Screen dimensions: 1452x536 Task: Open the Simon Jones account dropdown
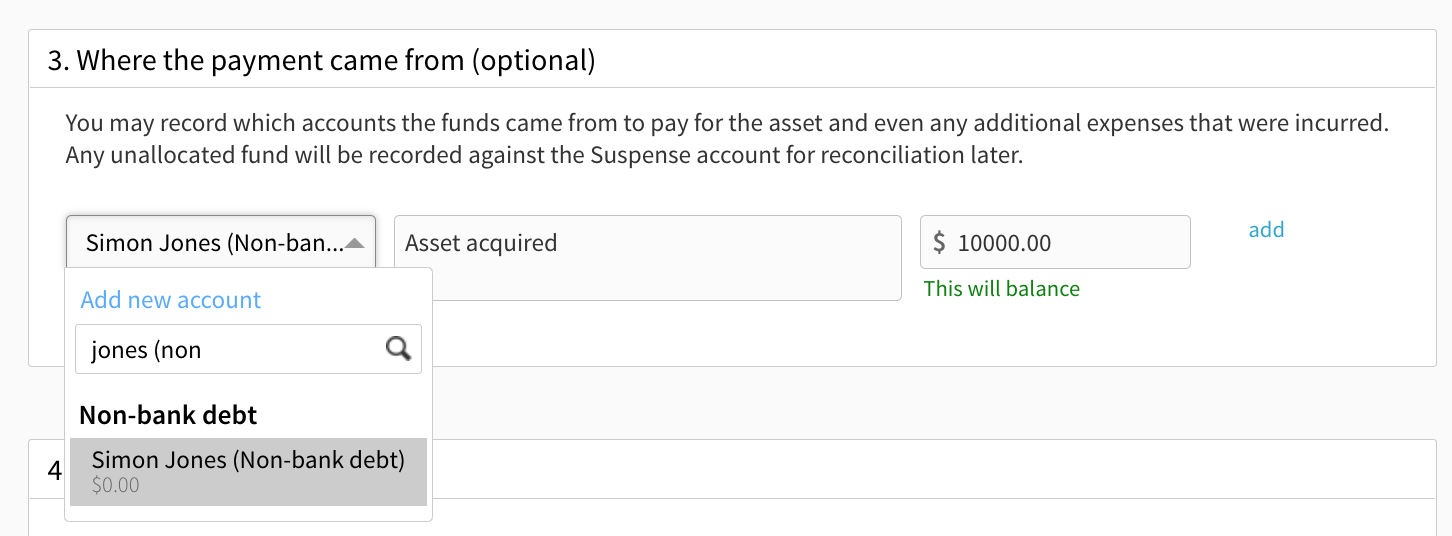(x=221, y=242)
